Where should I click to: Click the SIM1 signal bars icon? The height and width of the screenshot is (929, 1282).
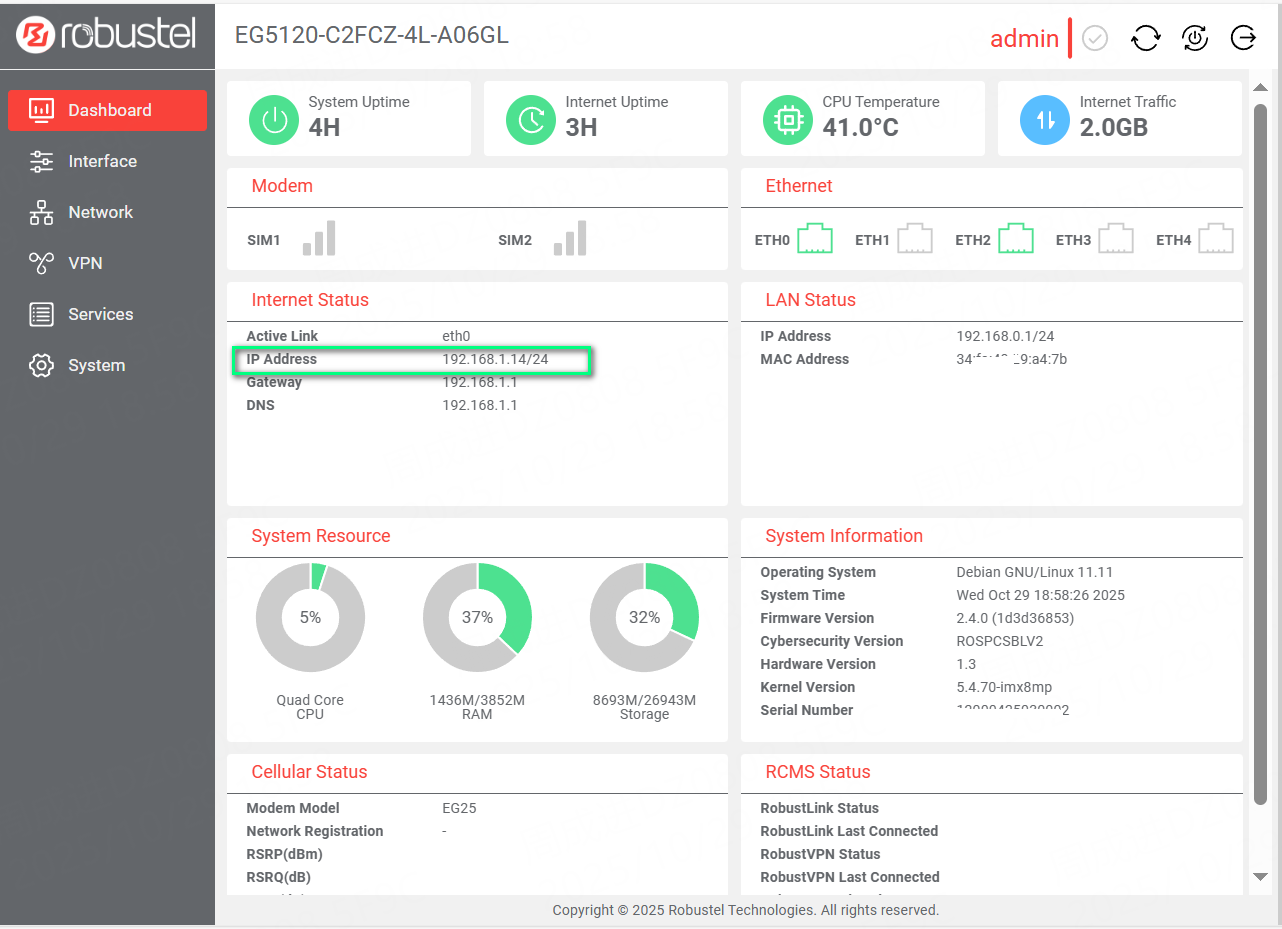point(319,239)
